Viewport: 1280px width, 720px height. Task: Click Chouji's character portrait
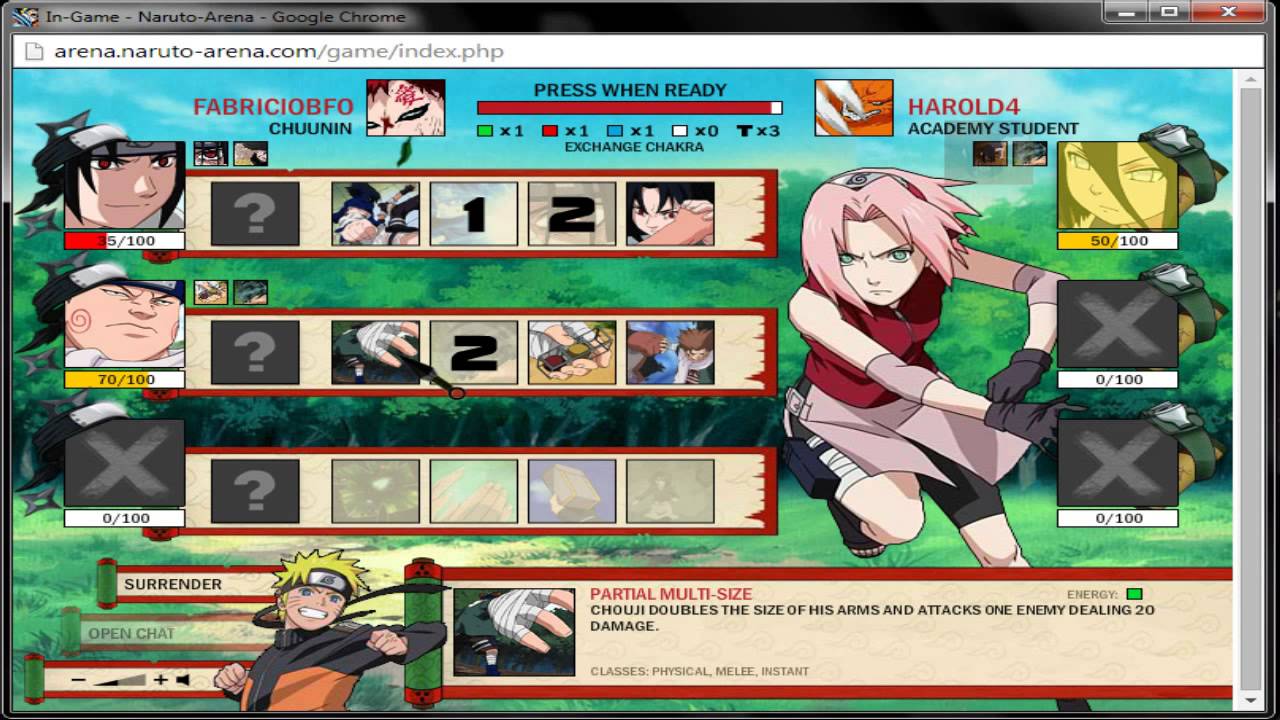click(124, 324)
